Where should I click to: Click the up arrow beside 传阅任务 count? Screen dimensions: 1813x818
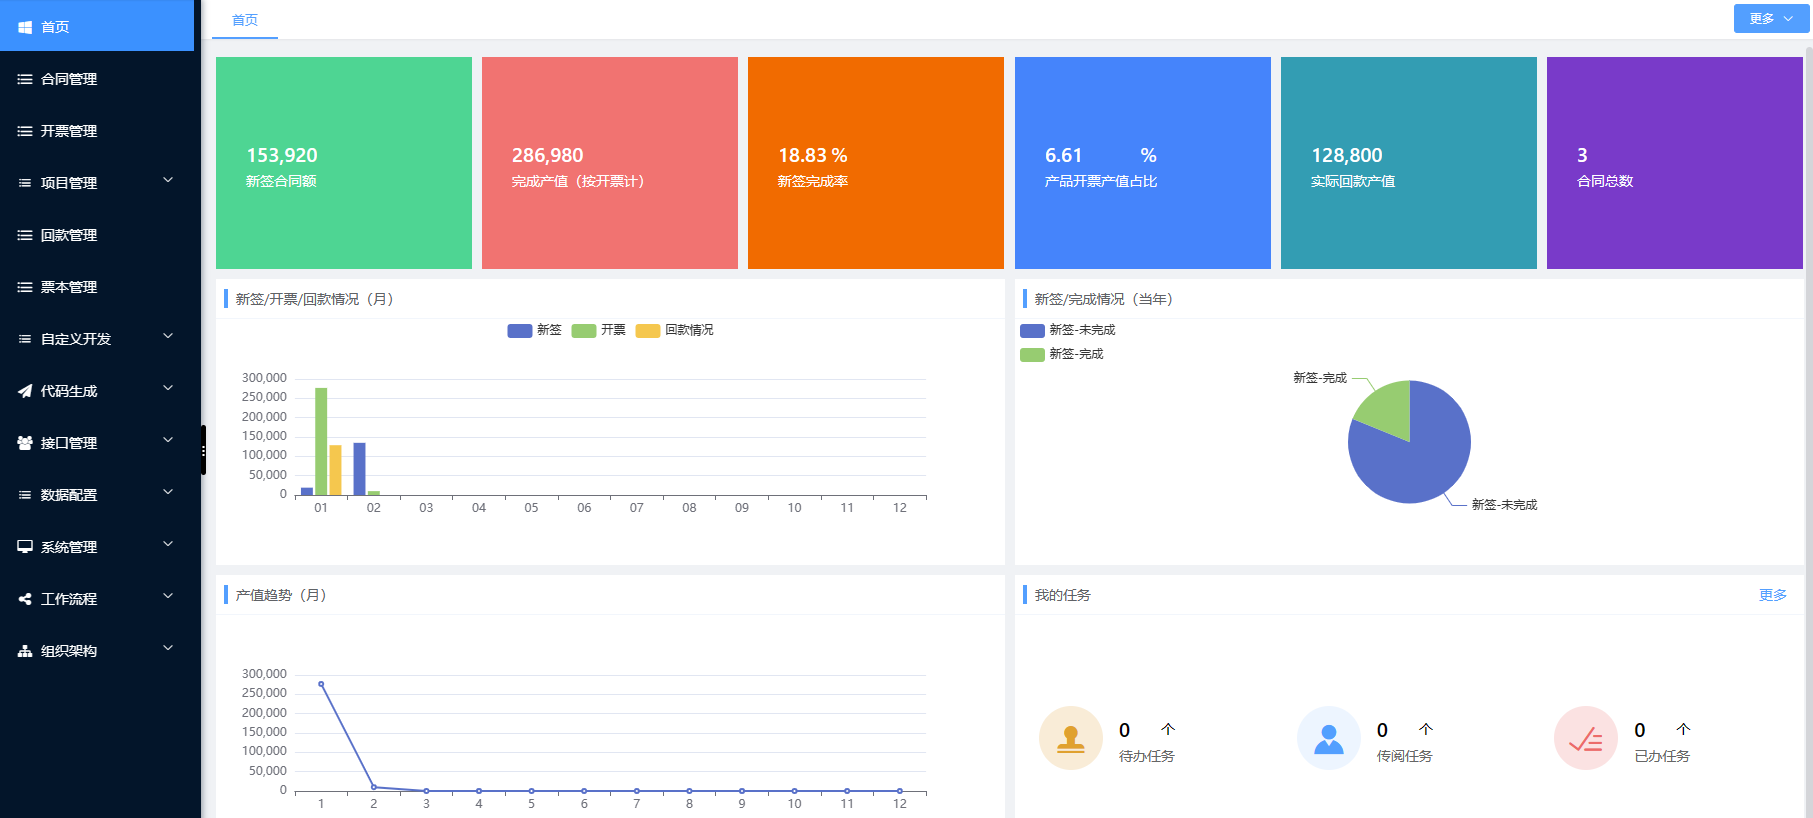point(1426,729)
